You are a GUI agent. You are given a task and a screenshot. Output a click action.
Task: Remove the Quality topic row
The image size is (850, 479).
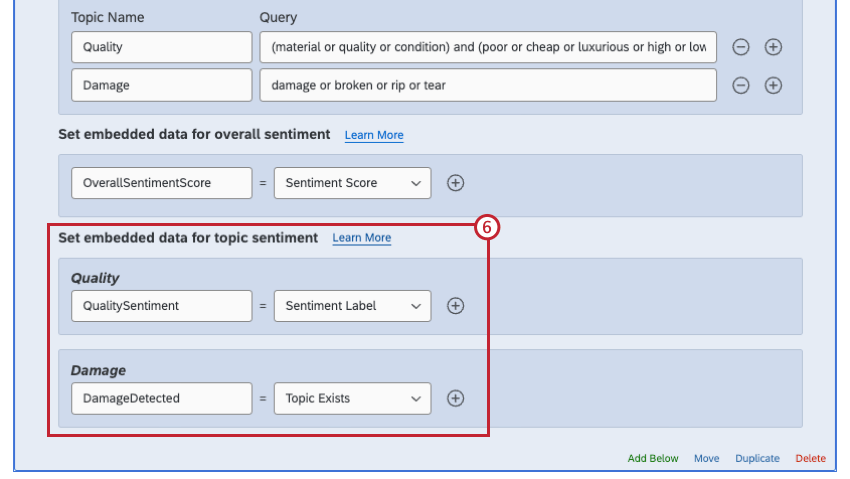coord(741,47)
